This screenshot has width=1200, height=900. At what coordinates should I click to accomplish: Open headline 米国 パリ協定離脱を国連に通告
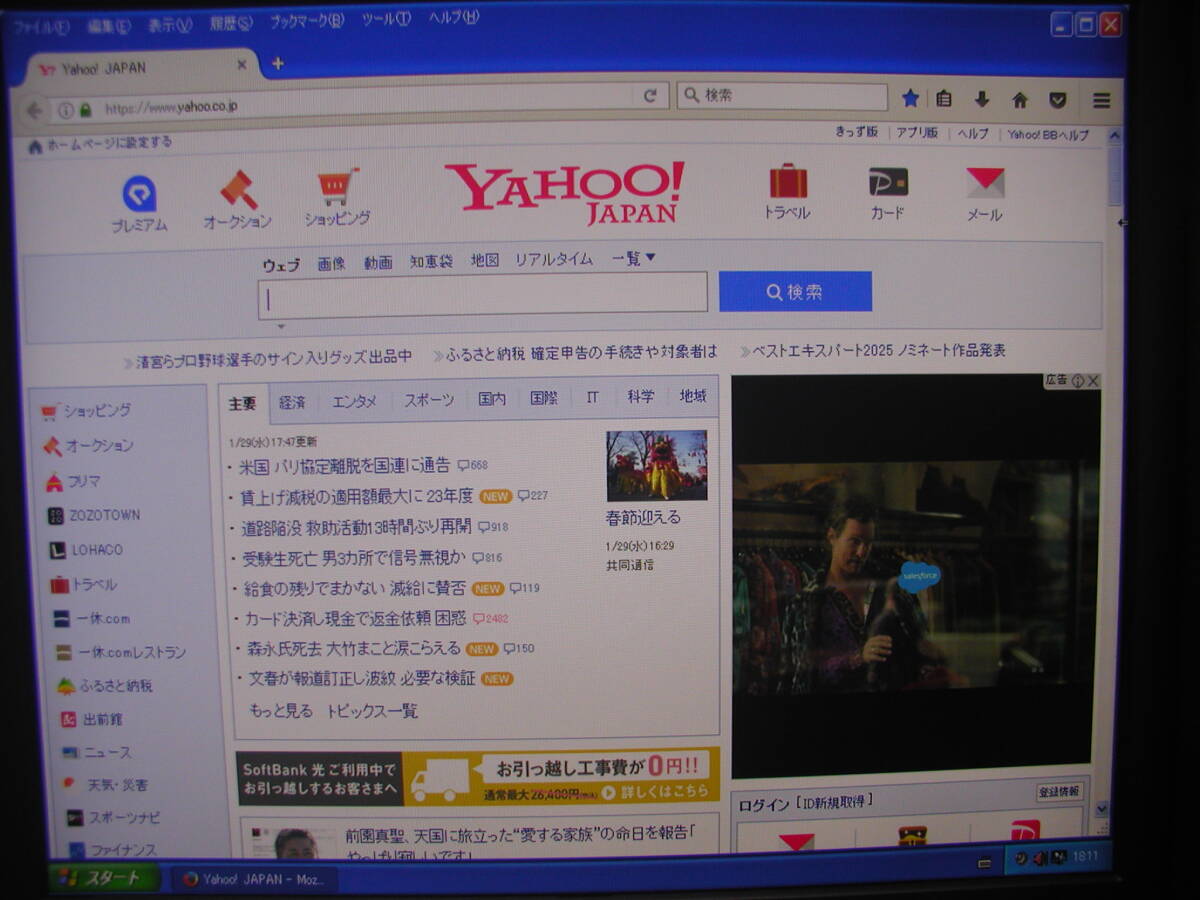point(343,465)
